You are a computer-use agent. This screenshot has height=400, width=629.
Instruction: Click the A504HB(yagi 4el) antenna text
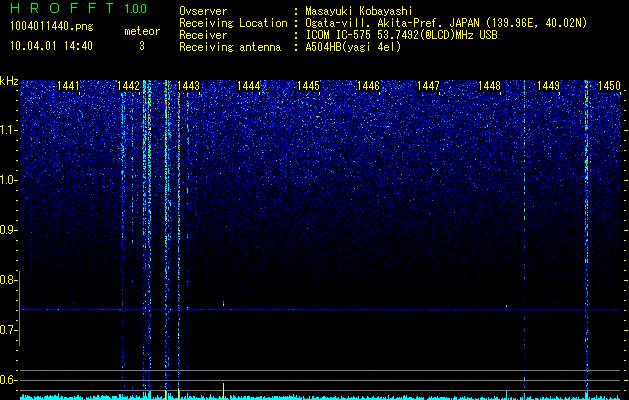coord(353,47)
